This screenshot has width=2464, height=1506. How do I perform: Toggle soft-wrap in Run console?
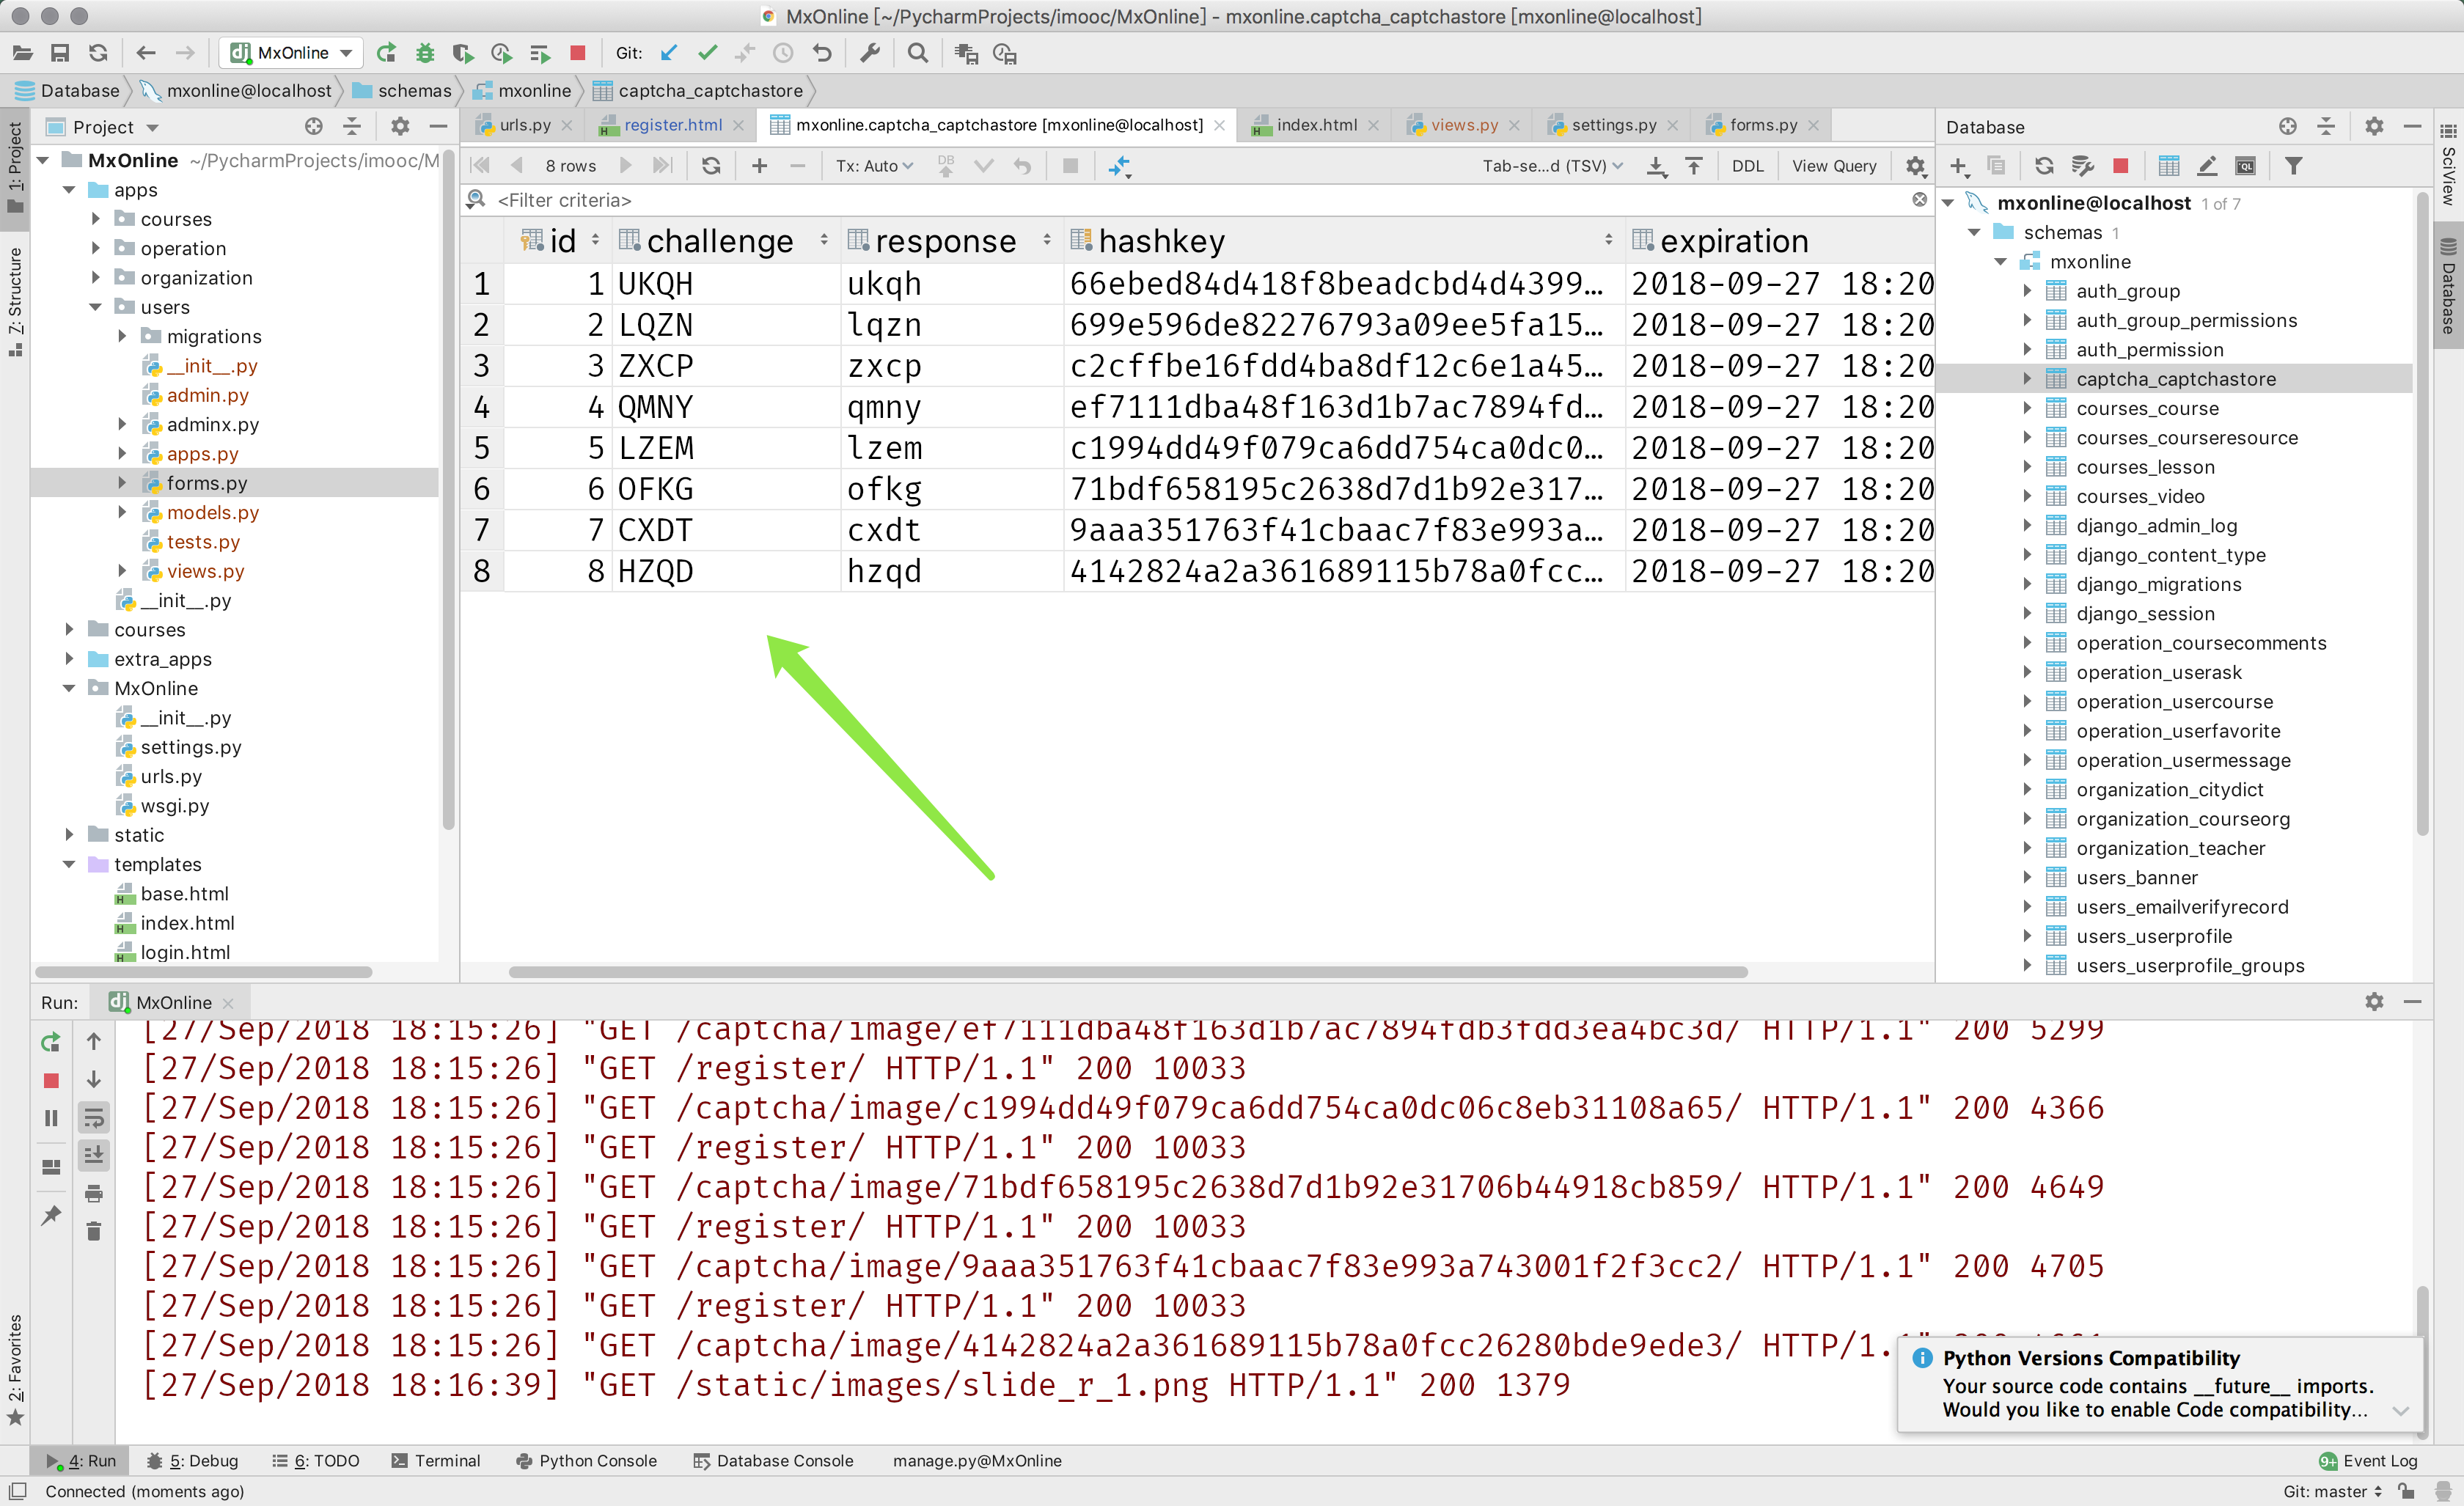point(94,1117)
